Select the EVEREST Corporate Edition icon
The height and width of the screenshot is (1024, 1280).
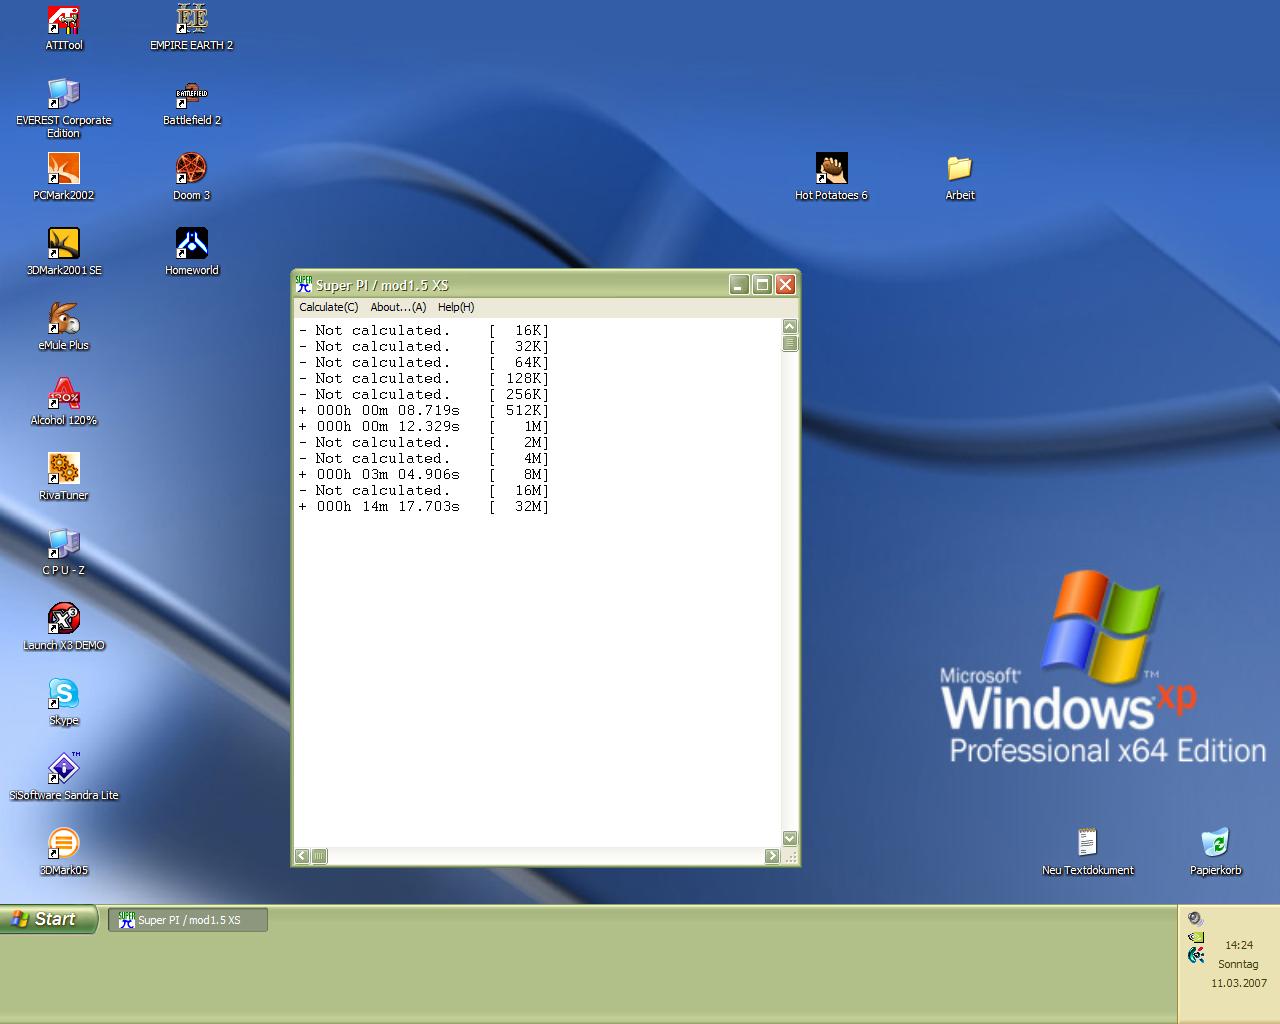tap(64, 94)
